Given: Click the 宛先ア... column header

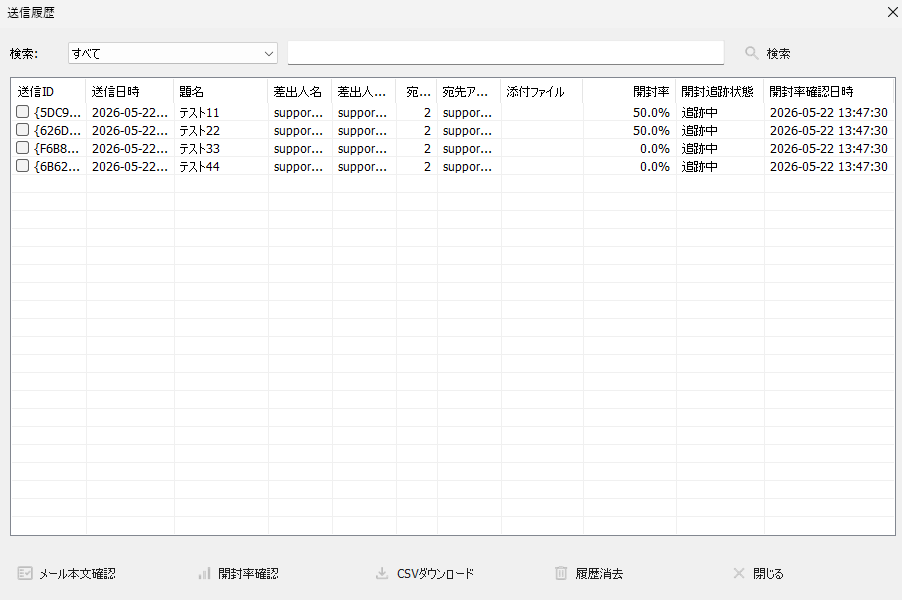Looking at the screenshot, I should 468,91.
